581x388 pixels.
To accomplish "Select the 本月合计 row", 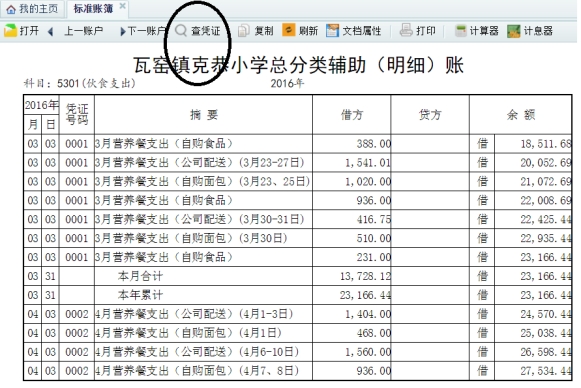I will (x=298, y=276).
